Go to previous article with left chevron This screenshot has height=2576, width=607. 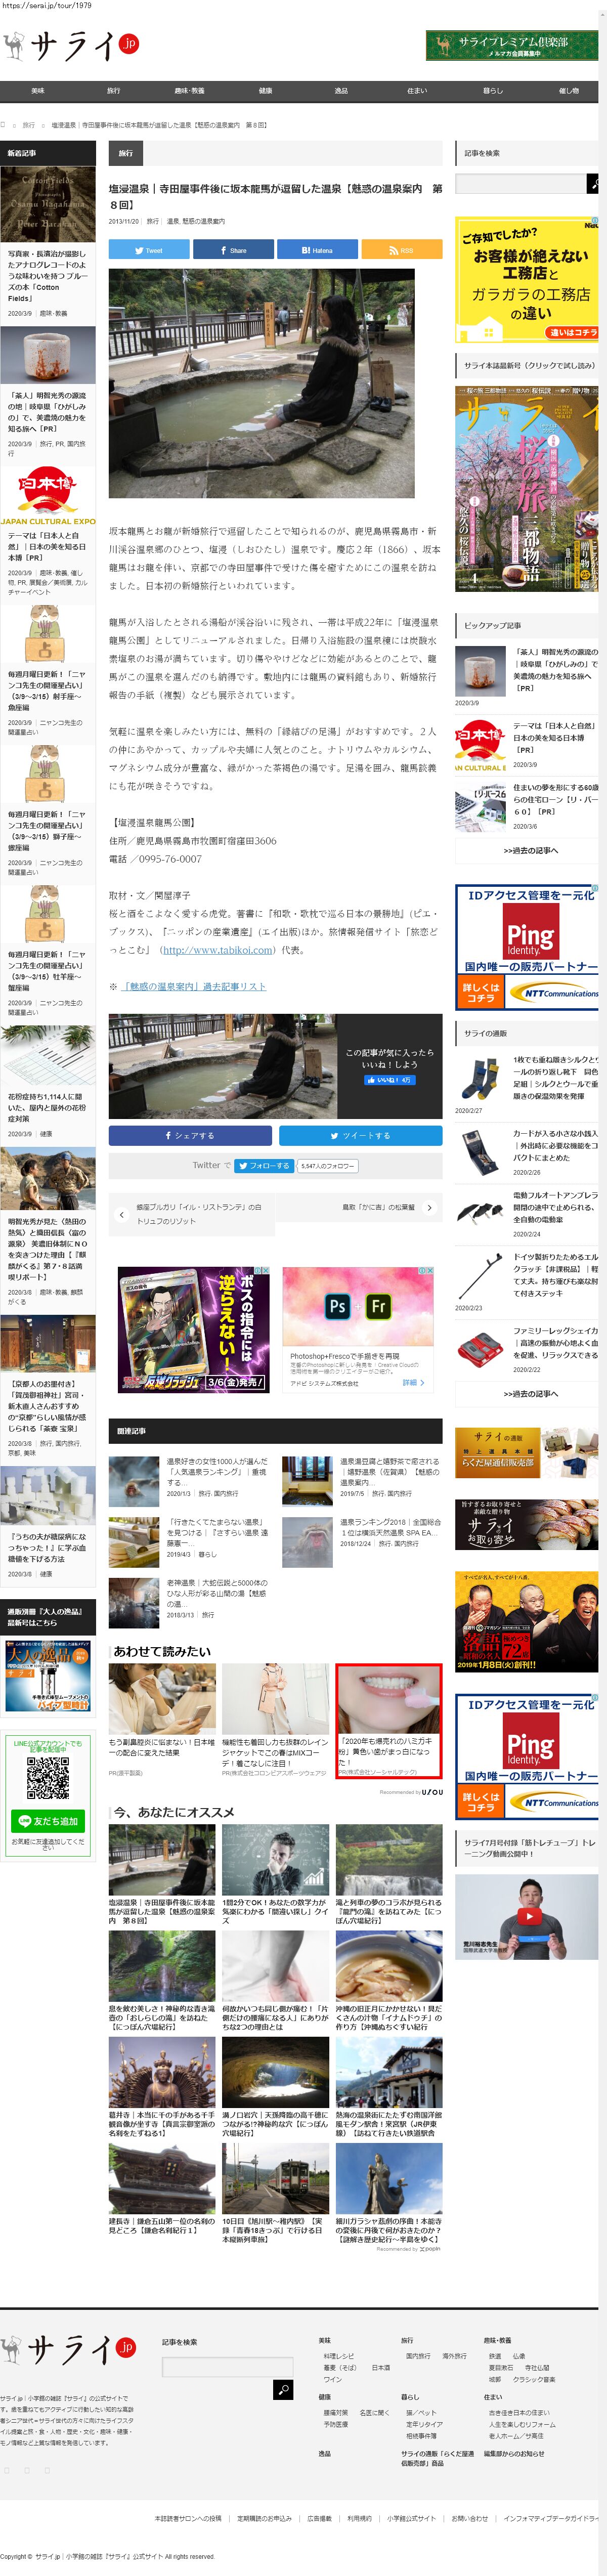tap(121, 1214)
